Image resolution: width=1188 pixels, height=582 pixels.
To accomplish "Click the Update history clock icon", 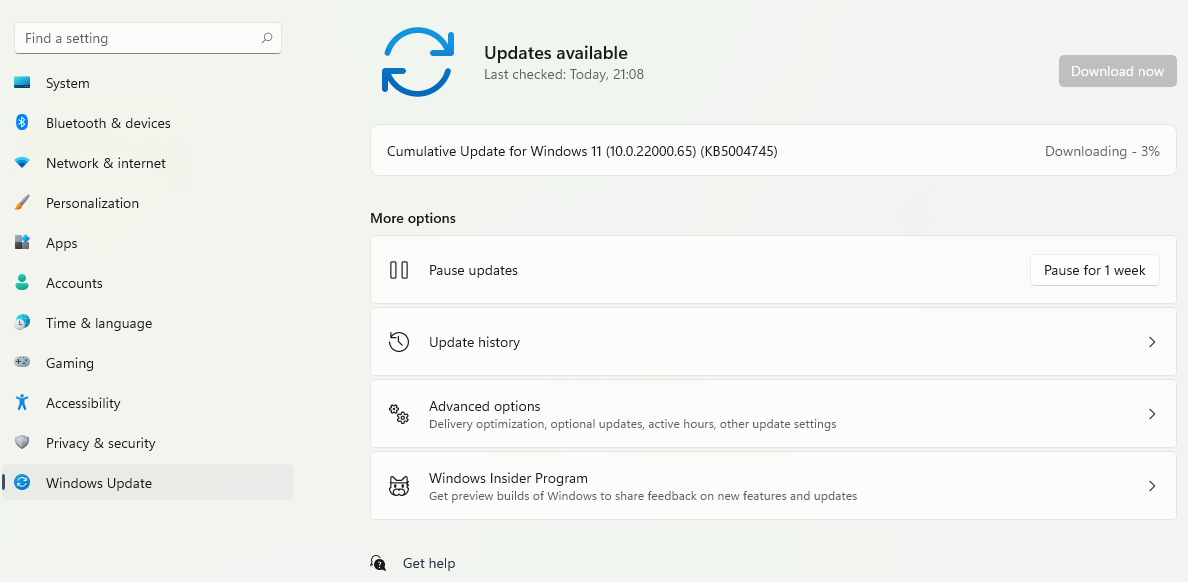I will tap(399, 342).
